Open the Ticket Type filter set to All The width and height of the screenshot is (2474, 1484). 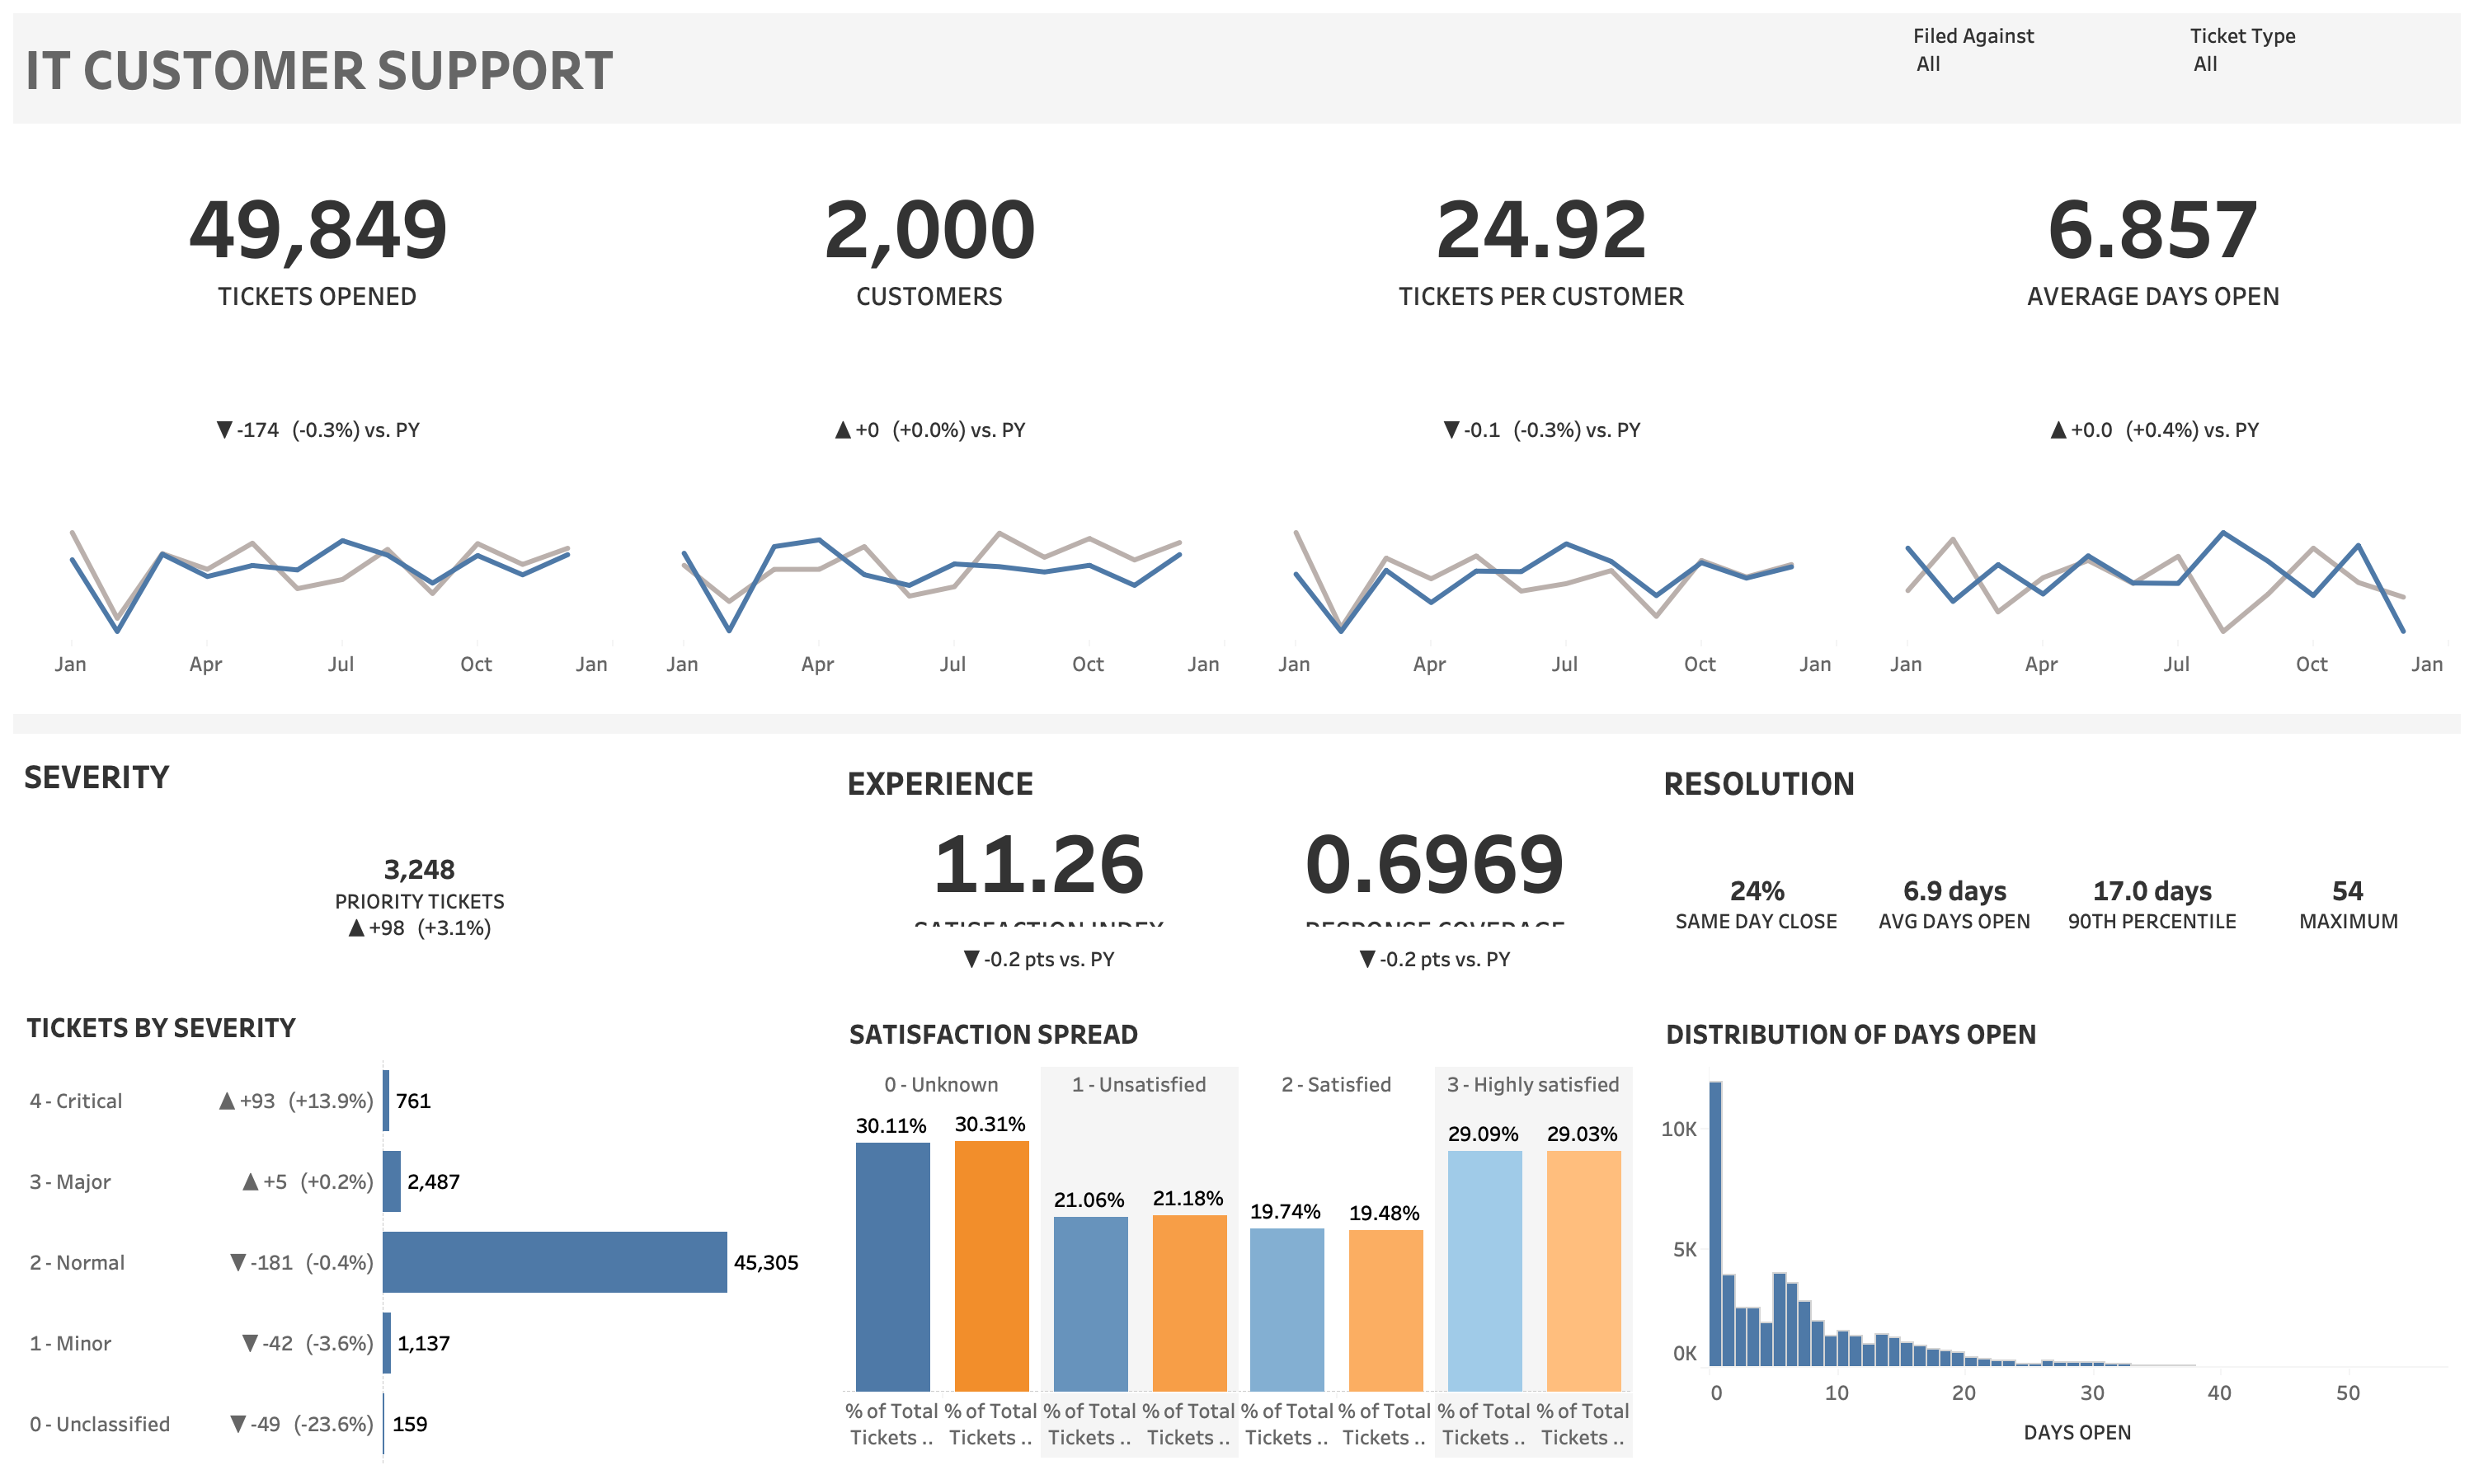pos(2248,64)
